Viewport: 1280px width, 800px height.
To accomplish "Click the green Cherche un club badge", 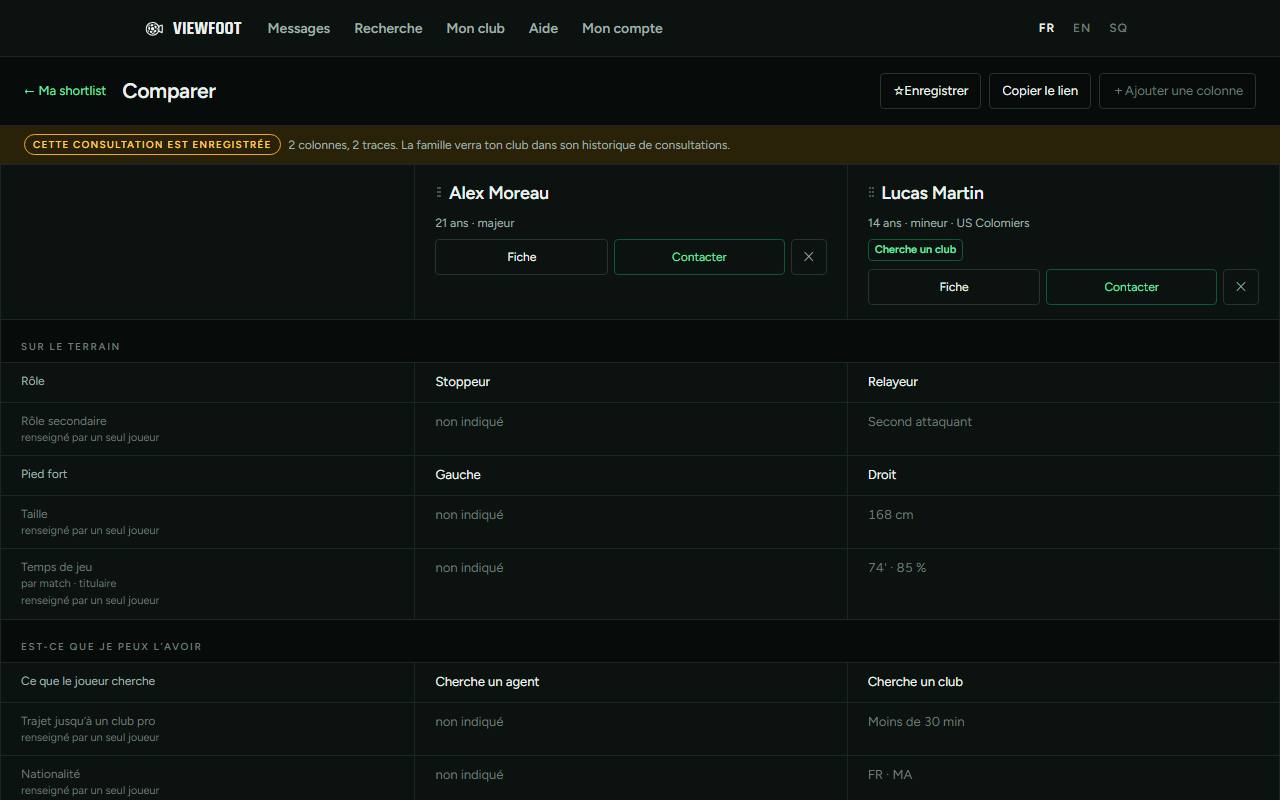I will (x=915, y=250).
